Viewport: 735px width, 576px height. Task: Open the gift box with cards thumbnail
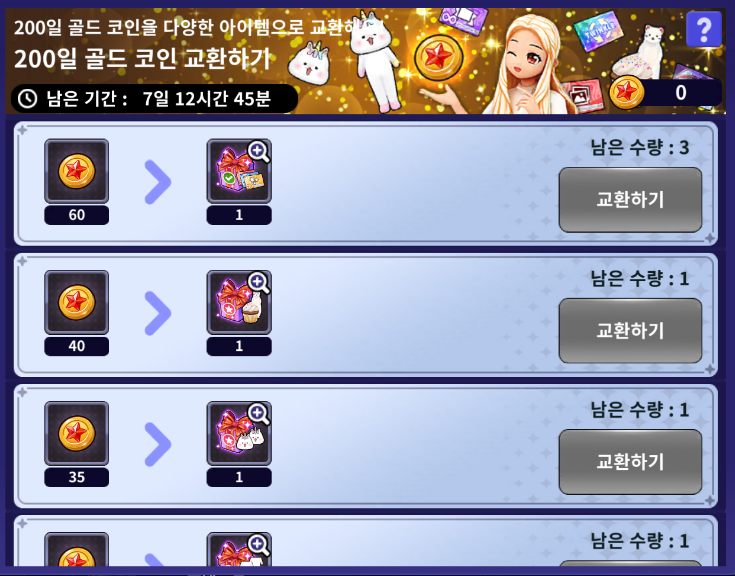click(x=239, y=171)
